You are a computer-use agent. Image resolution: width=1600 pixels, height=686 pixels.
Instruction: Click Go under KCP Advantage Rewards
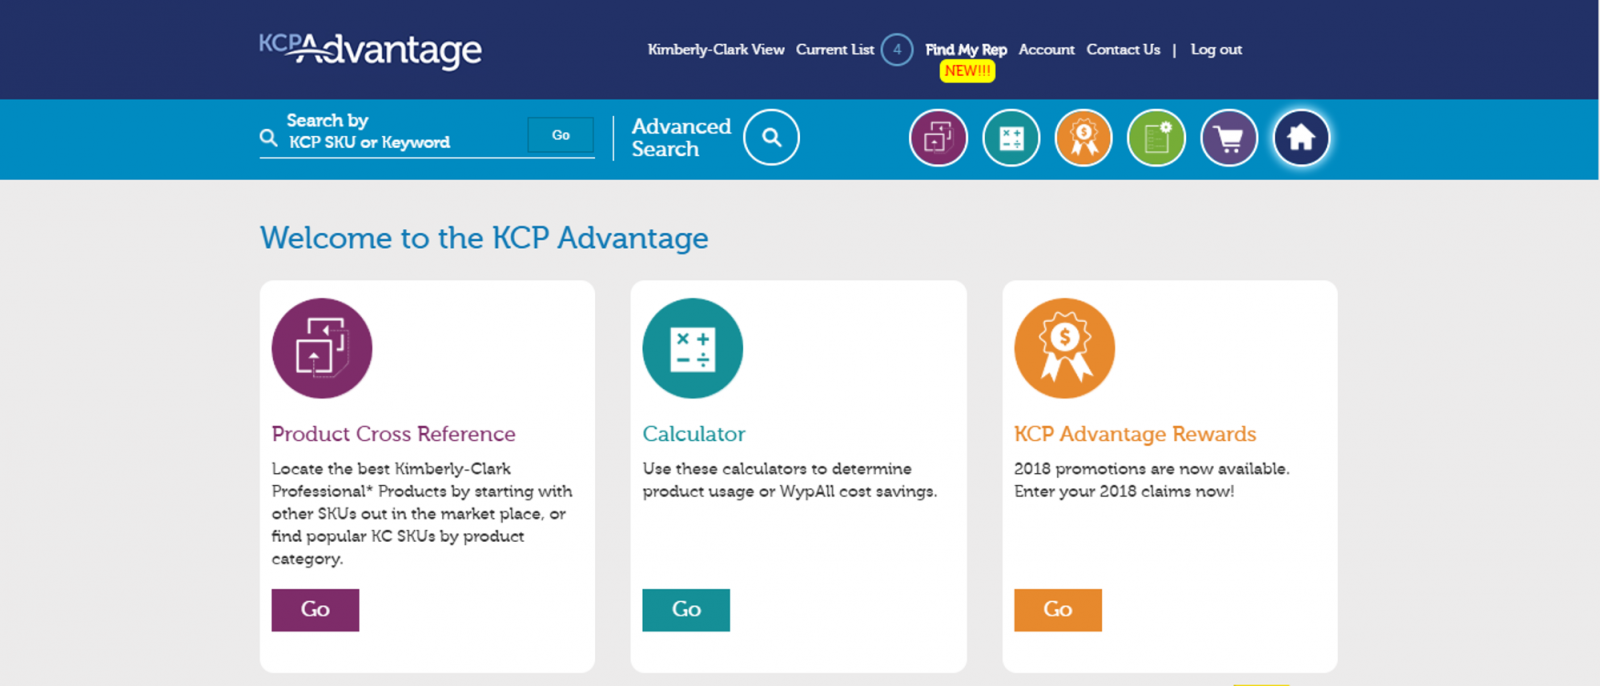point(1058,610)
